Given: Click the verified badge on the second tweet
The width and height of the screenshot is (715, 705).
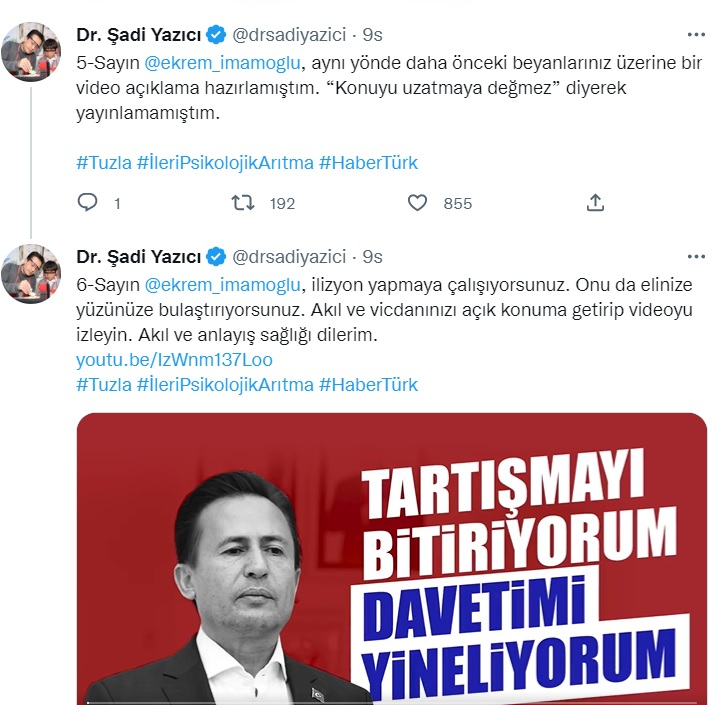Looking at the screenshot, I should point(216,257).
